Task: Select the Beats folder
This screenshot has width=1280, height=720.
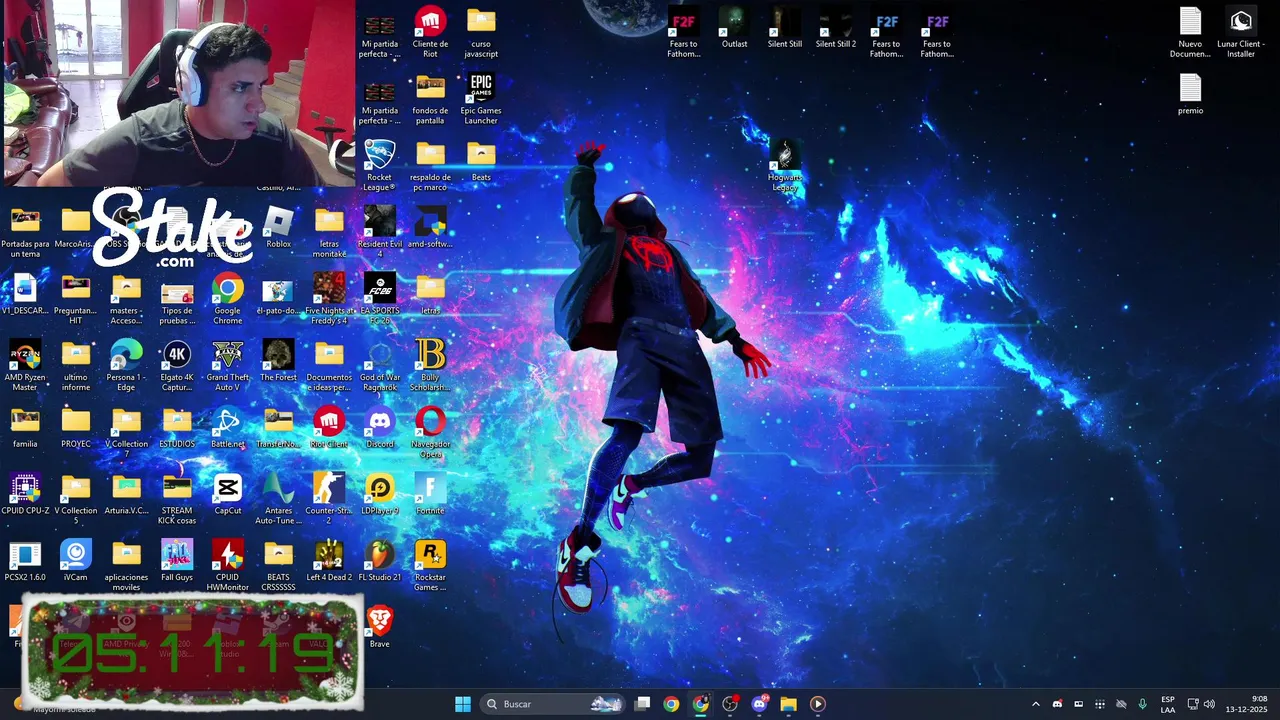Action: click(x=481, y=161)
